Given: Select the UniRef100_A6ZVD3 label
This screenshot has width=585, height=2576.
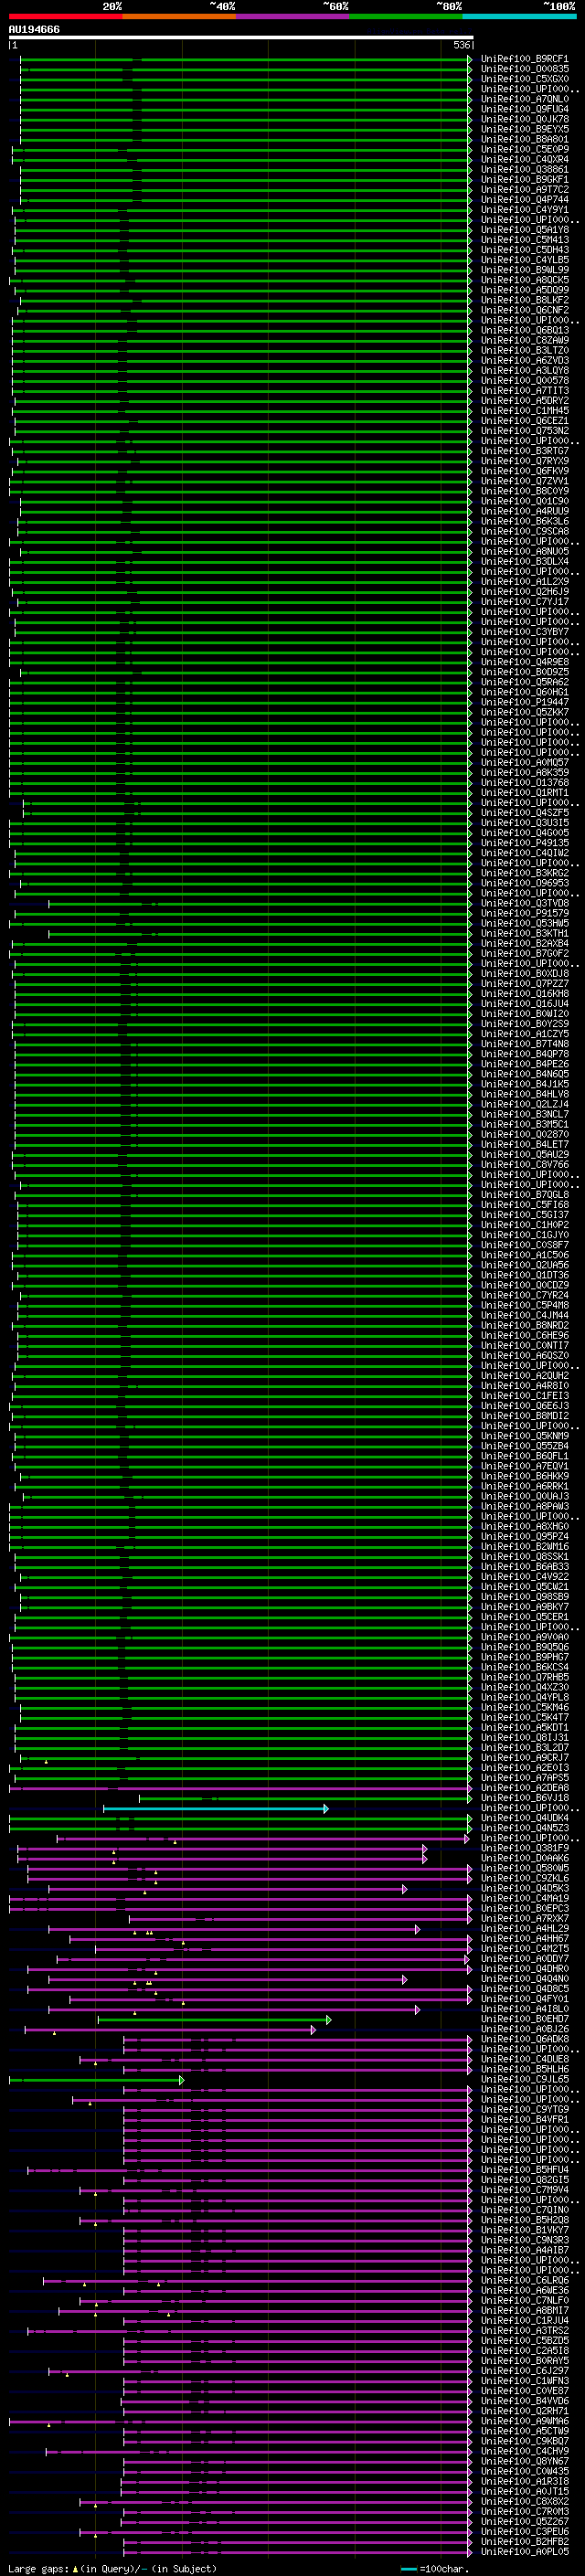Looking at the screenshot, I should coord(524,360).
